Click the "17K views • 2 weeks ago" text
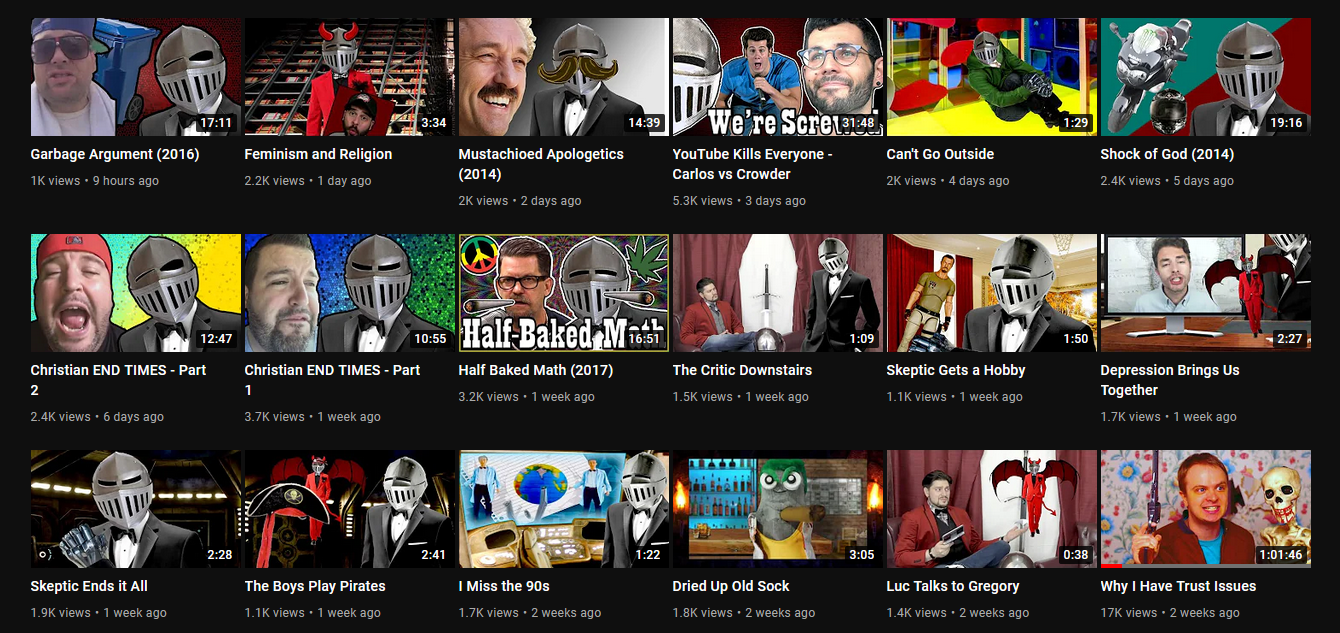This screenshot has height=633, width=1340. [1170, 613]
